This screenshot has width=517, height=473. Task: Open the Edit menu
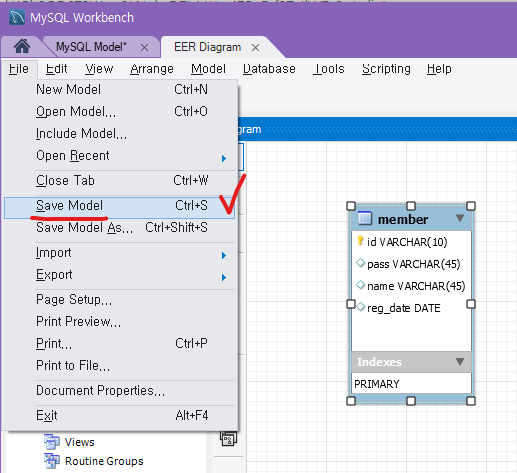point(57,69)
